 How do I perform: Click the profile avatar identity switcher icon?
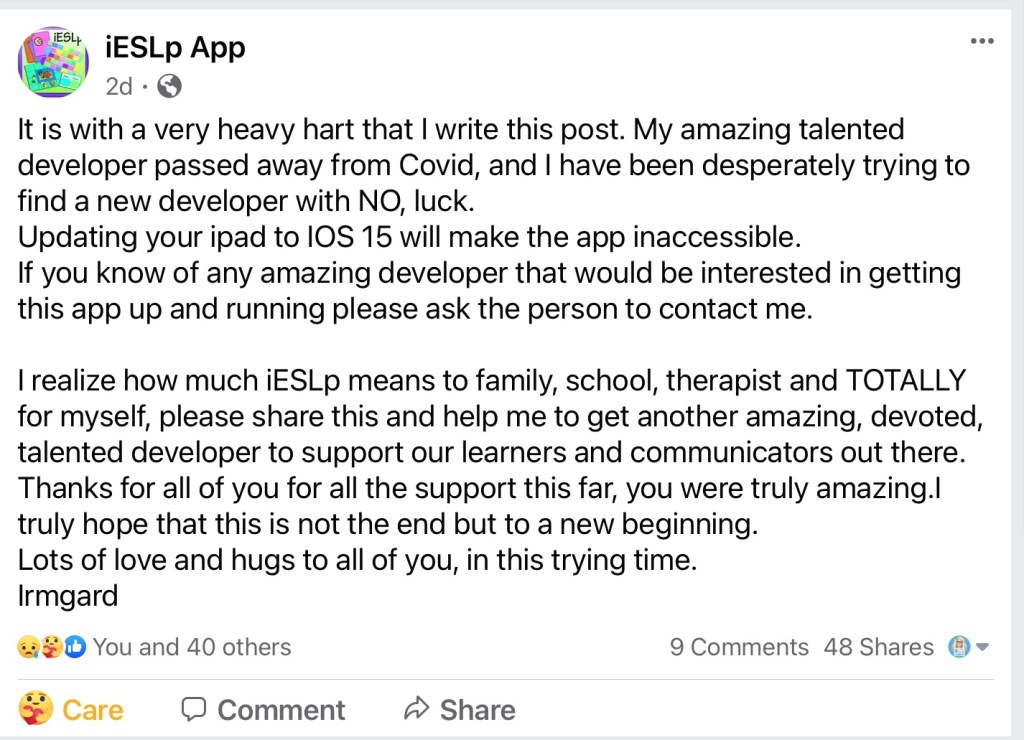point(959,648)
